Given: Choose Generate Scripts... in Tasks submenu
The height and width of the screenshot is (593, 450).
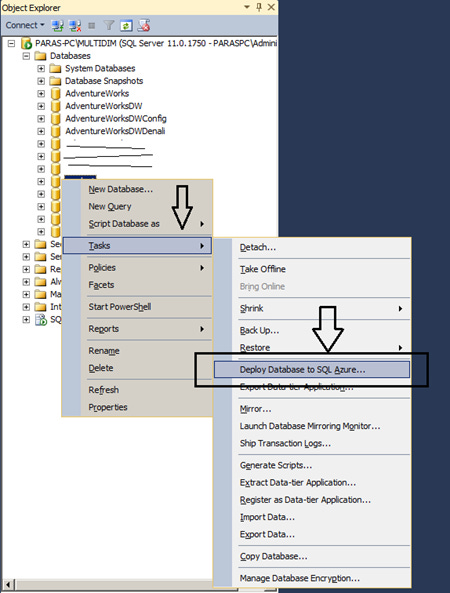Looking at the screenshot, I should point(312,466).
